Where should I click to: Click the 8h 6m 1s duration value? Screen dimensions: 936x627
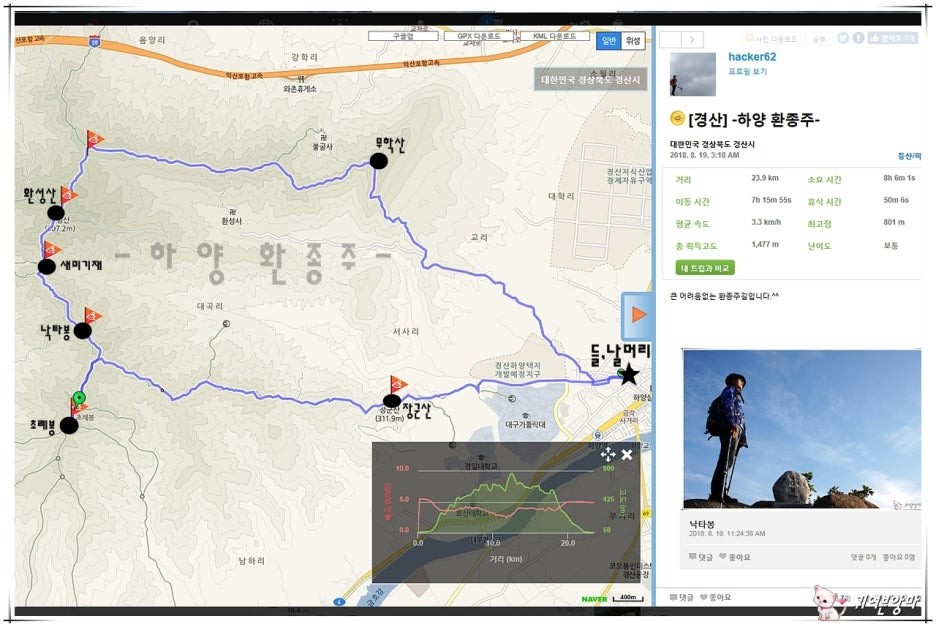899,178
